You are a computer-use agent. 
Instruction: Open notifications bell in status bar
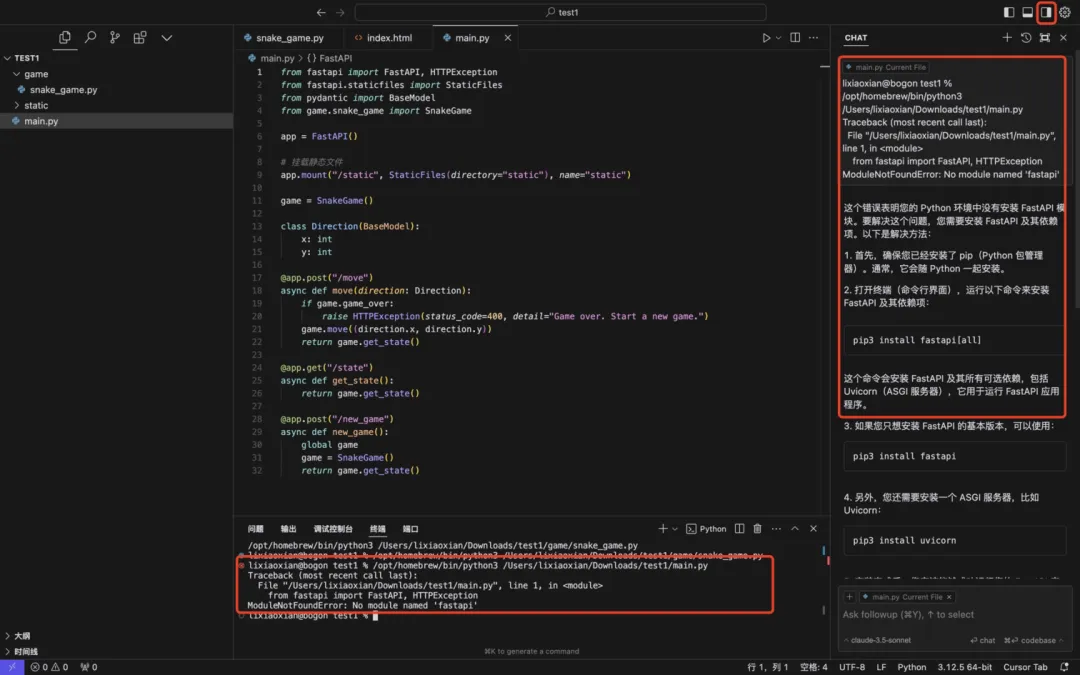click(x=1064, y=667)
